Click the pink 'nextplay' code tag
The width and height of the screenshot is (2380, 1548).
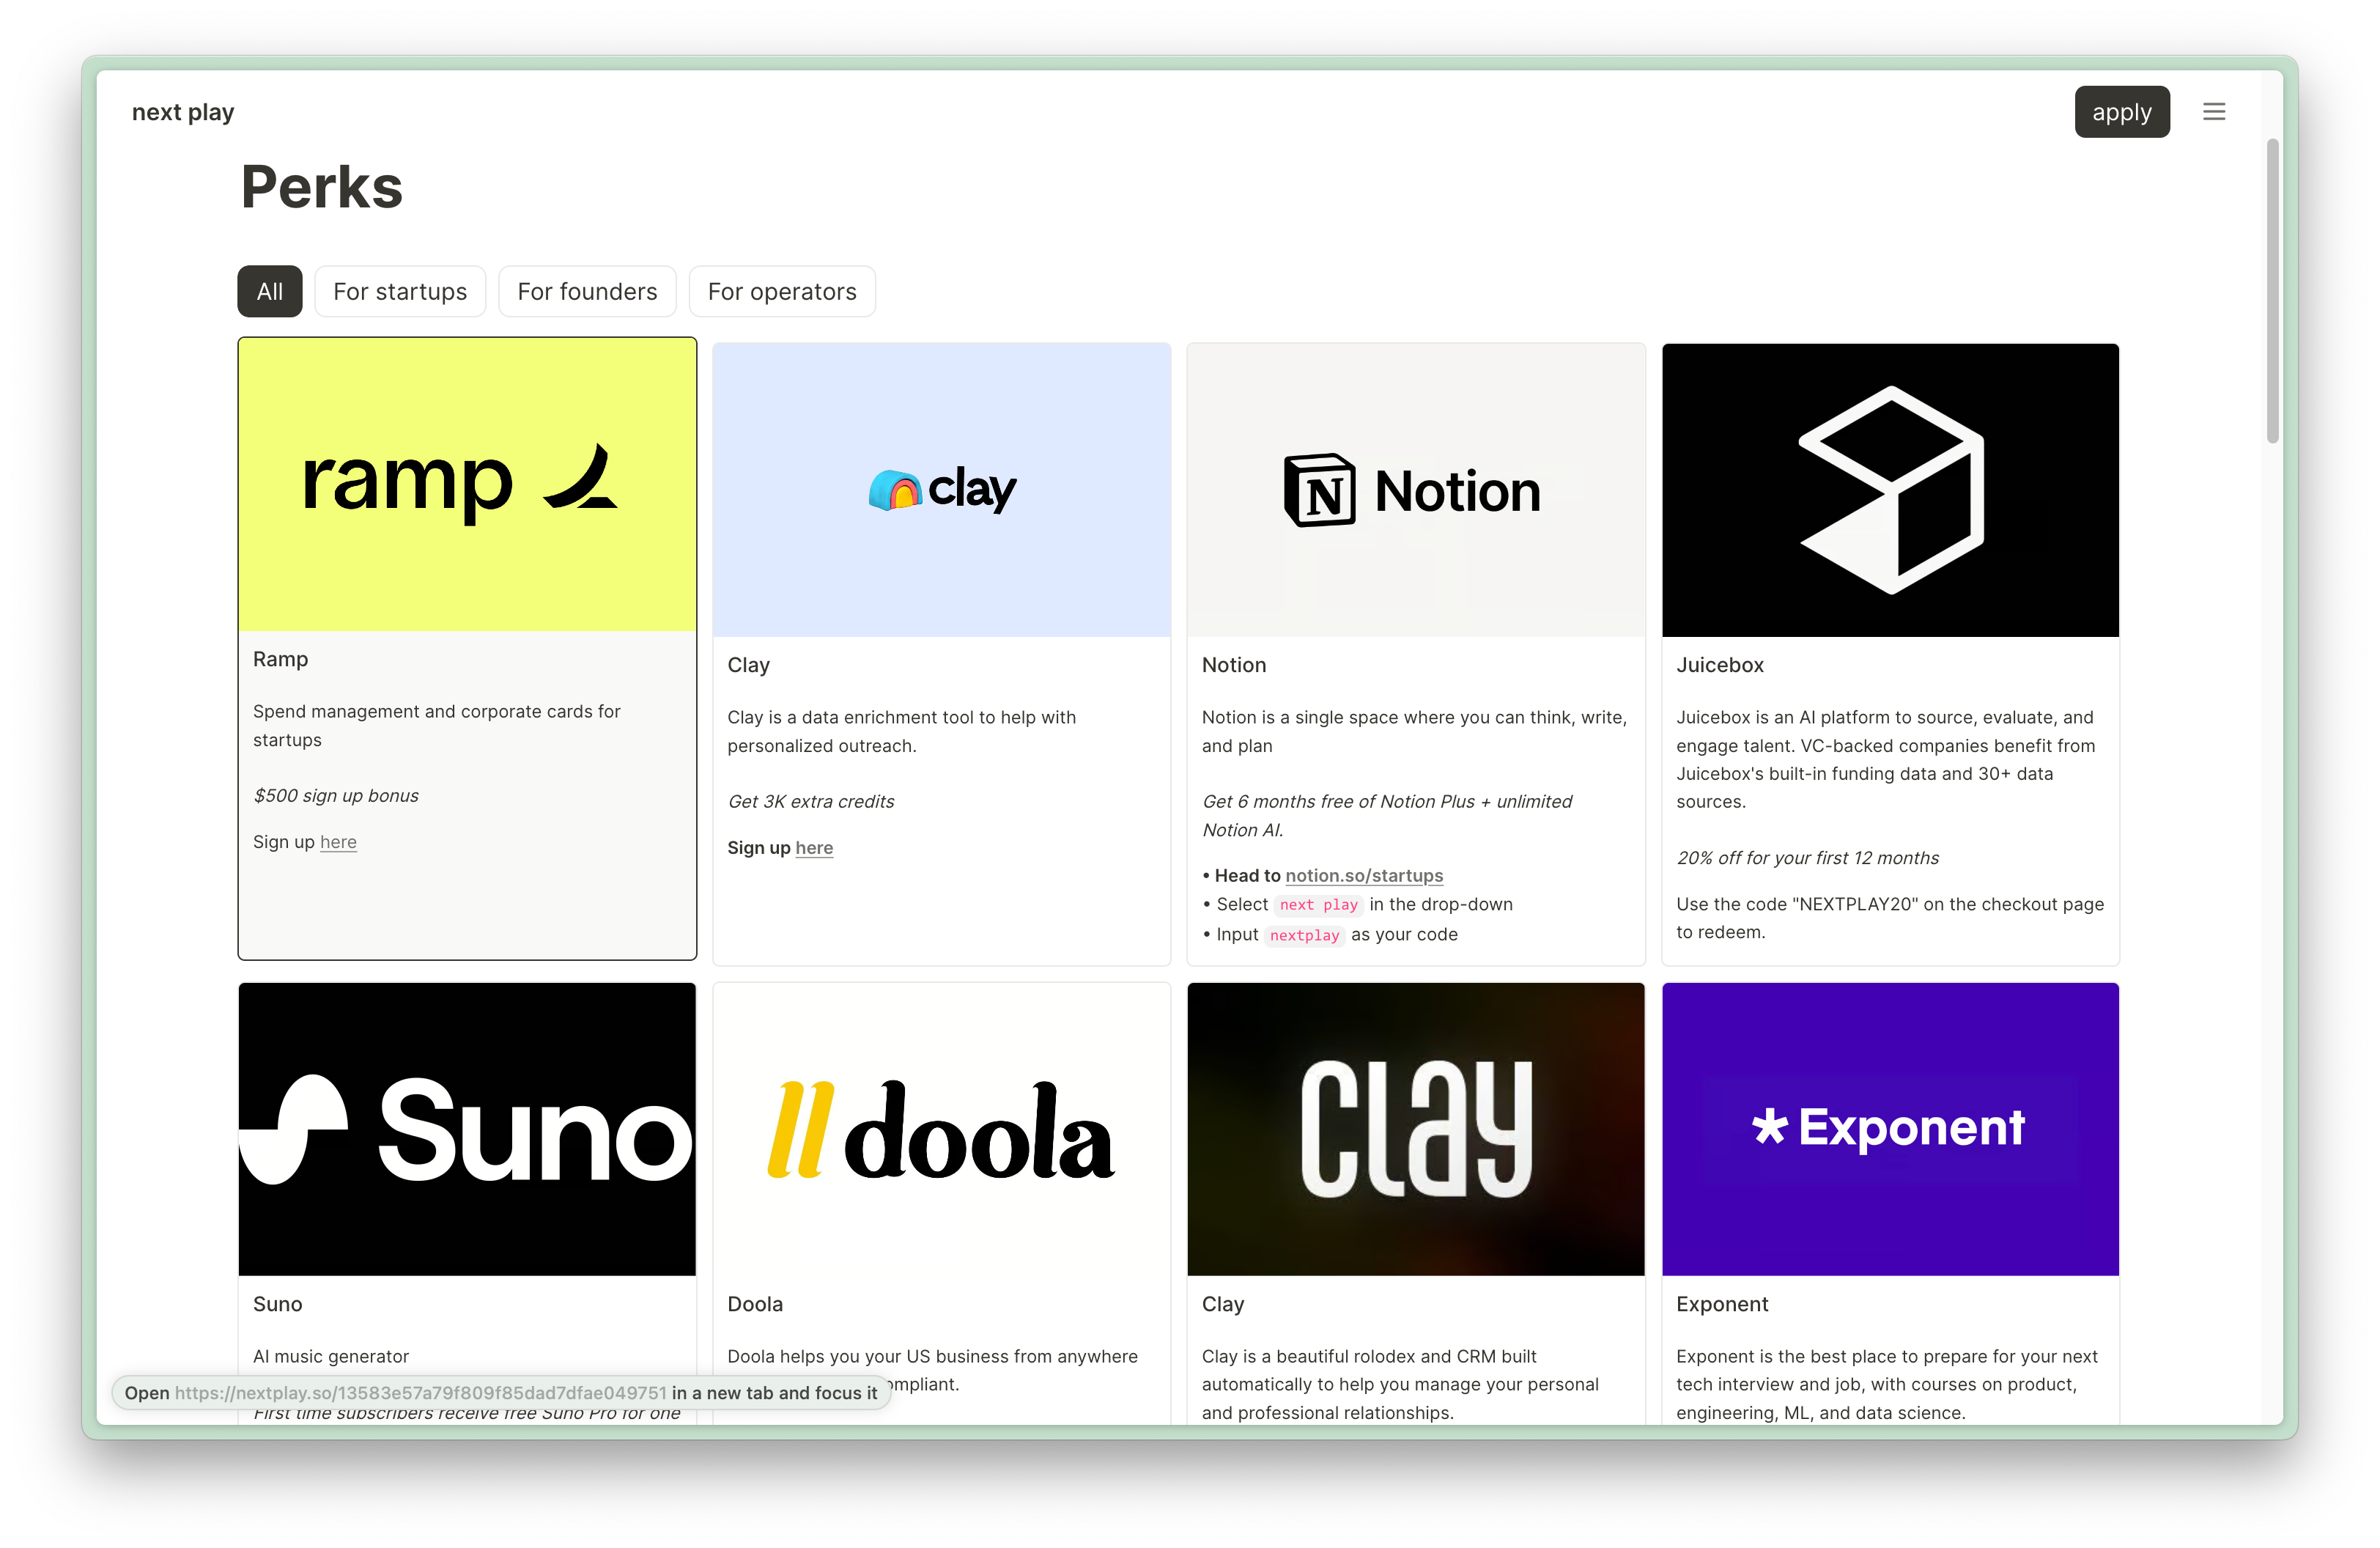point(1304,936)
